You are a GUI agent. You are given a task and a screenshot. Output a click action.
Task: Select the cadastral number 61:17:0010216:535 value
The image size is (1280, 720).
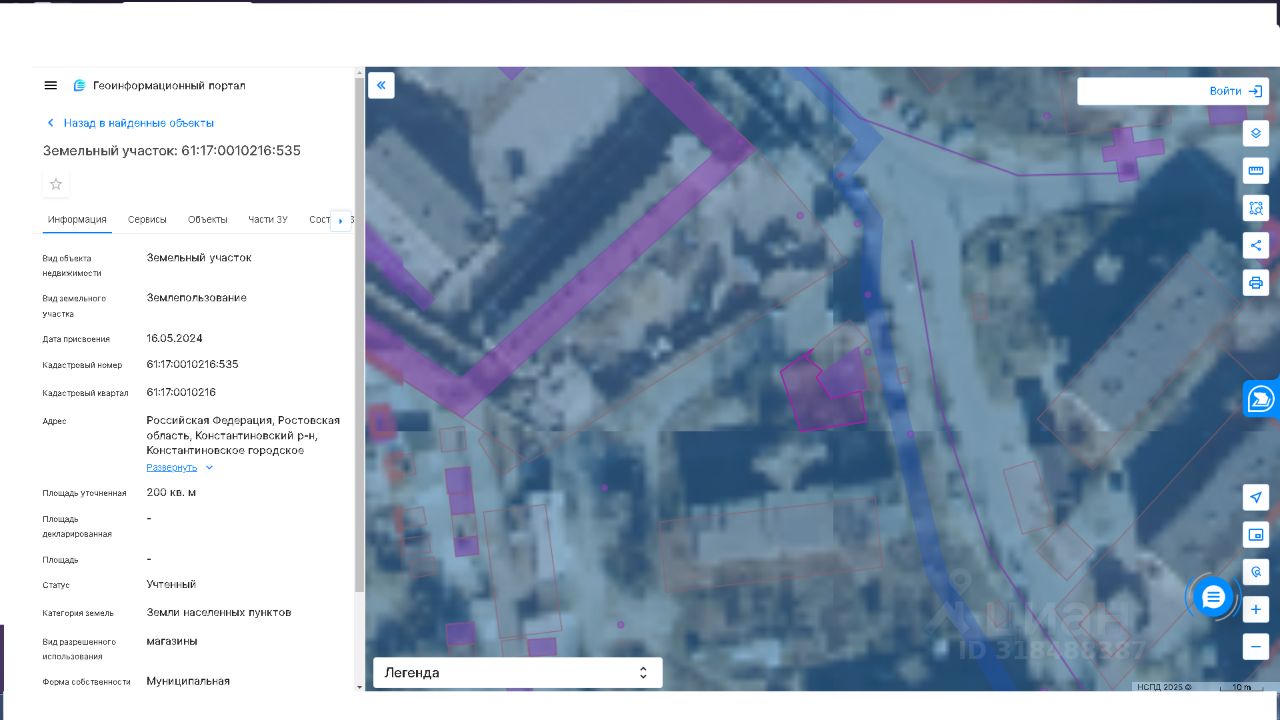pos(192,364)
